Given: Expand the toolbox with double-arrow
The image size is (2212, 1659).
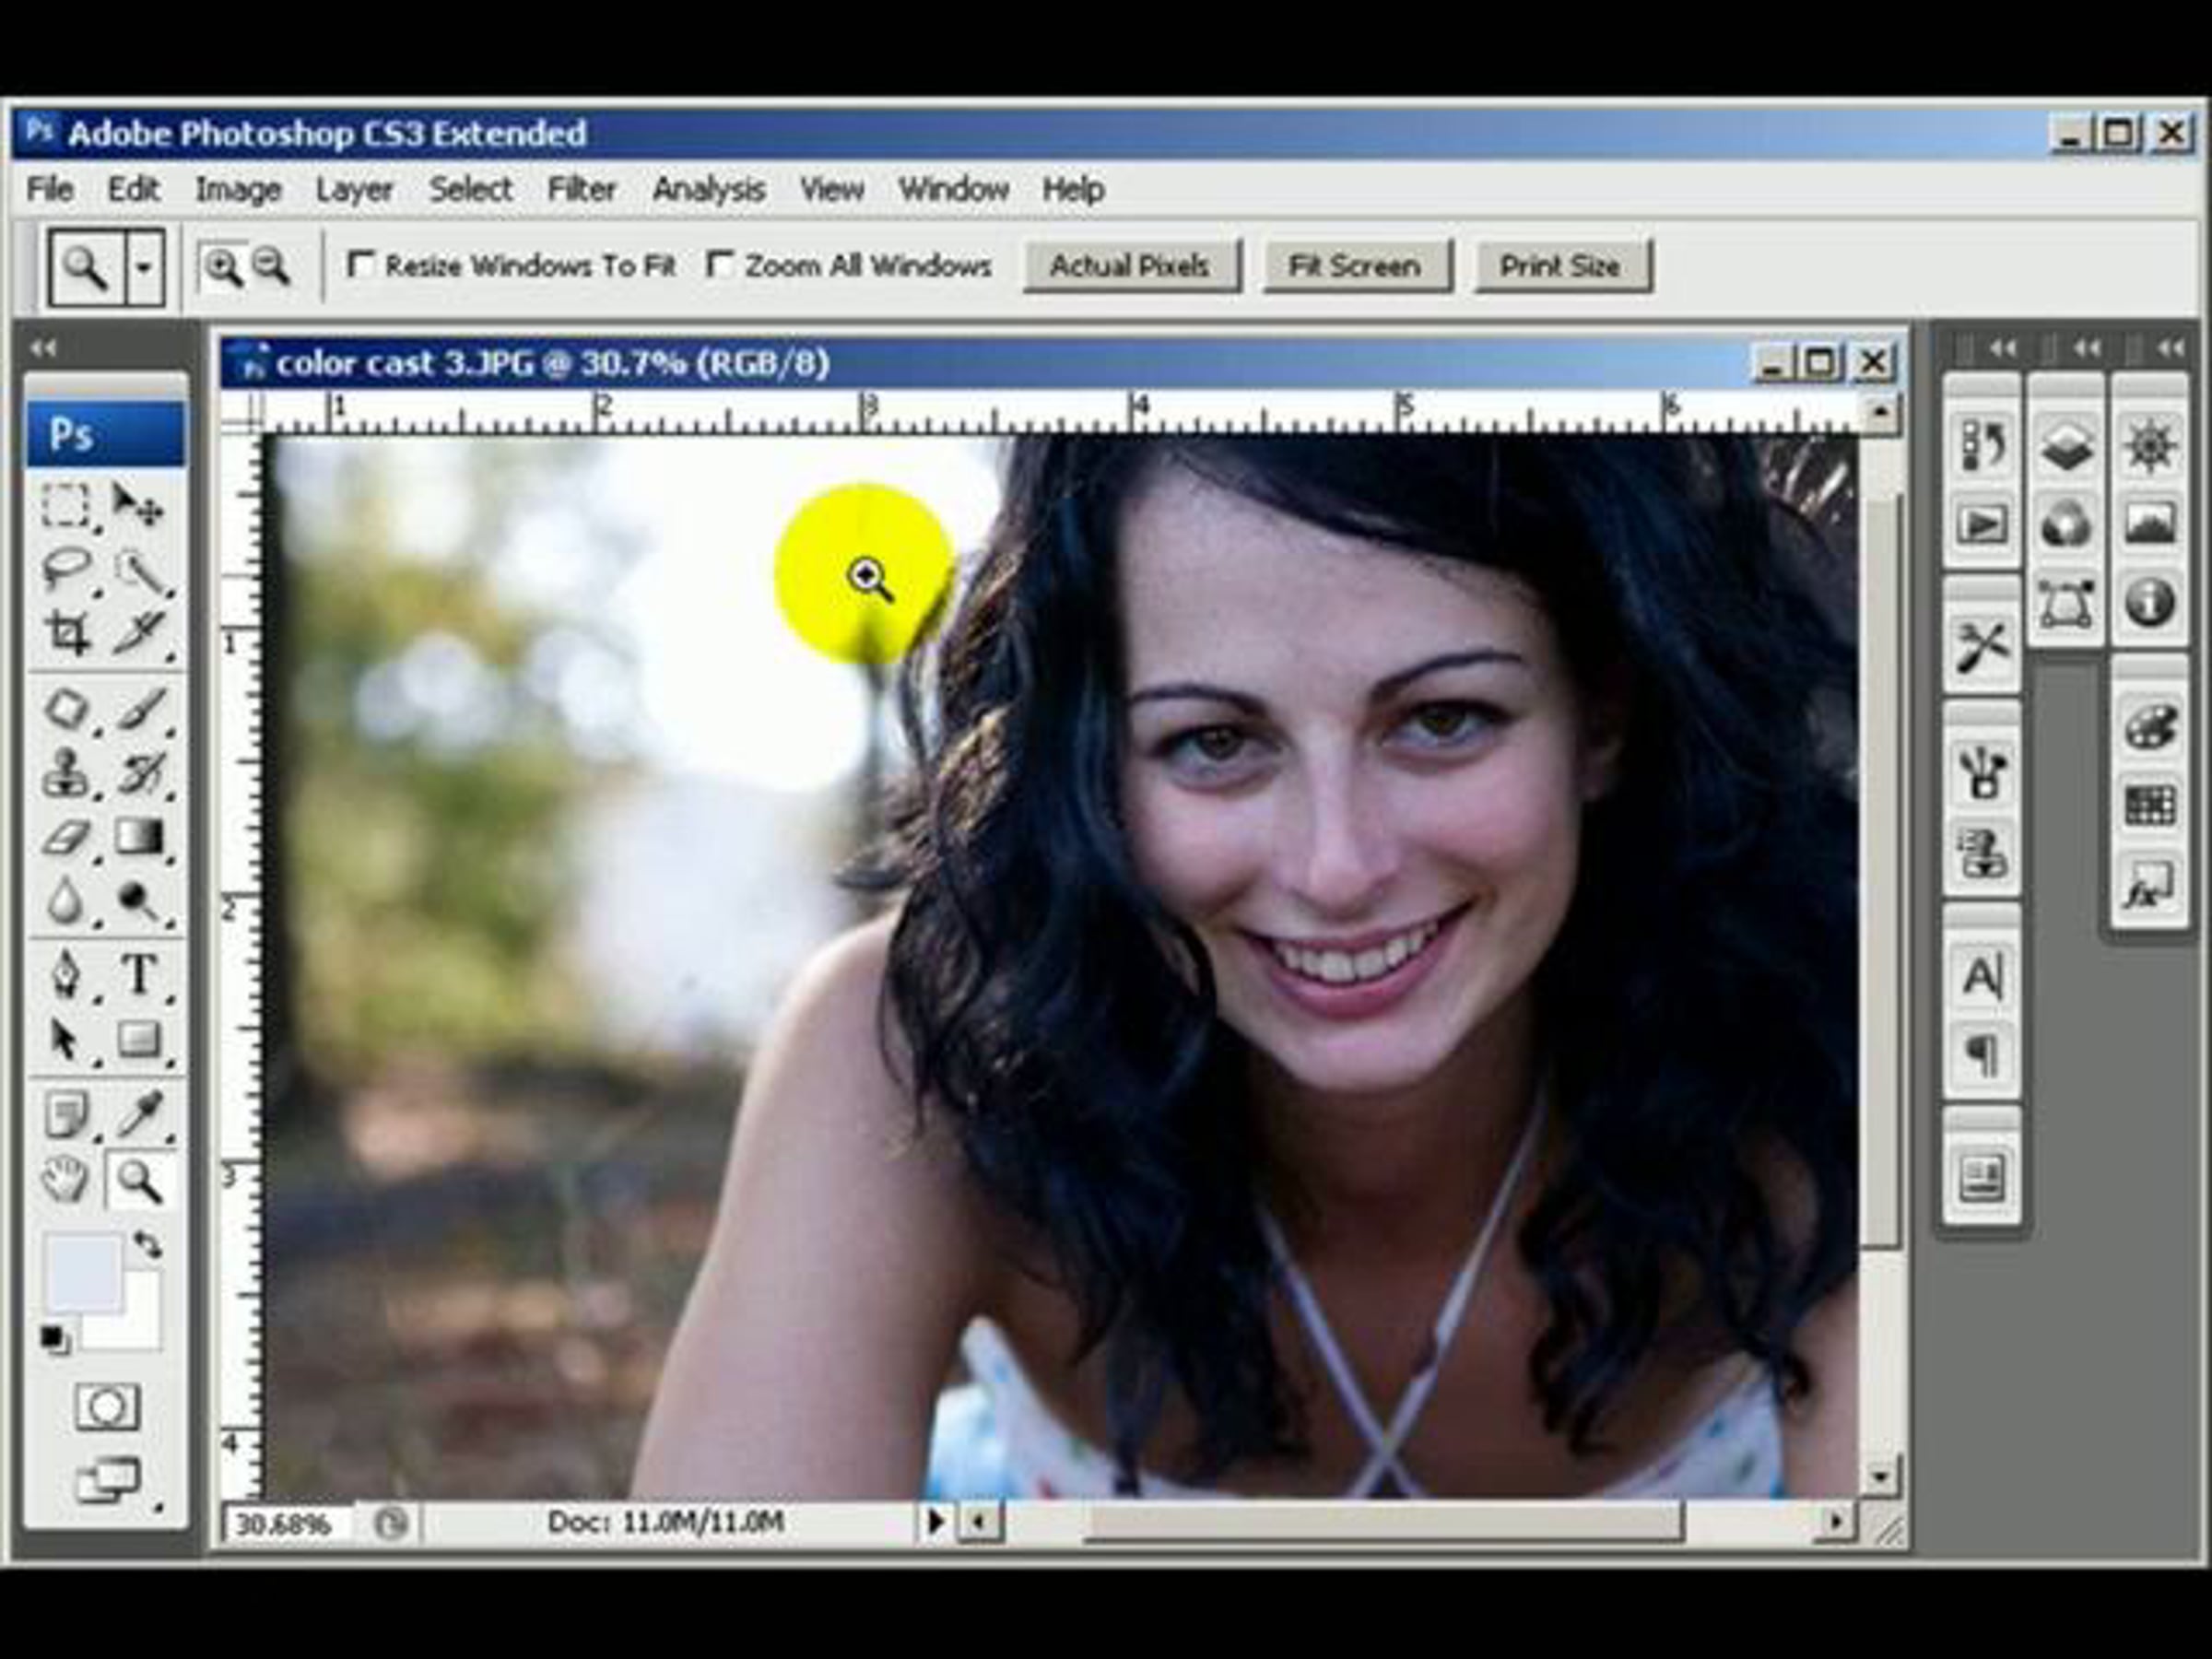Looking at the screenshot, I should 43,348.
